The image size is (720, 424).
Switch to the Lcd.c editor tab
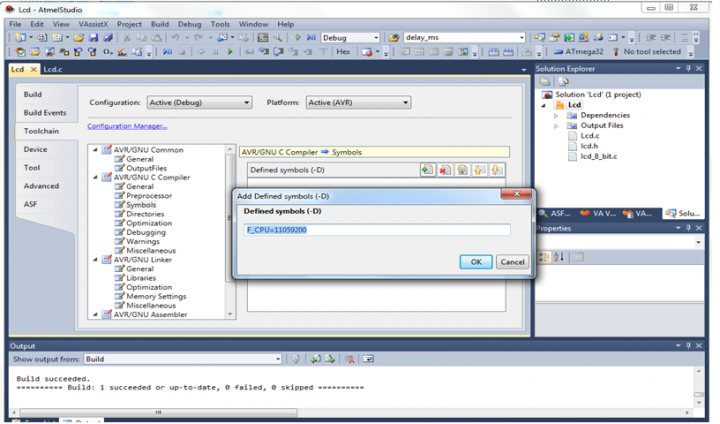[x=53, y=69]
